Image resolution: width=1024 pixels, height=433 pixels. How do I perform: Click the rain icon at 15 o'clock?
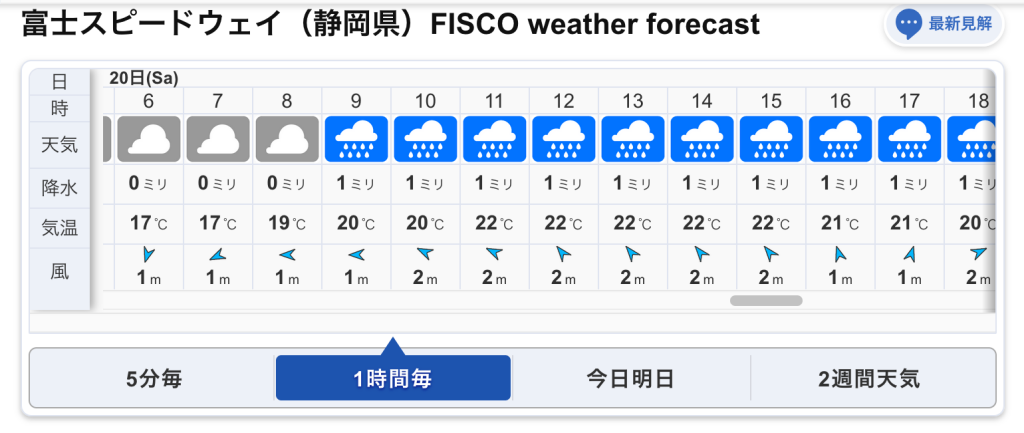771,139
